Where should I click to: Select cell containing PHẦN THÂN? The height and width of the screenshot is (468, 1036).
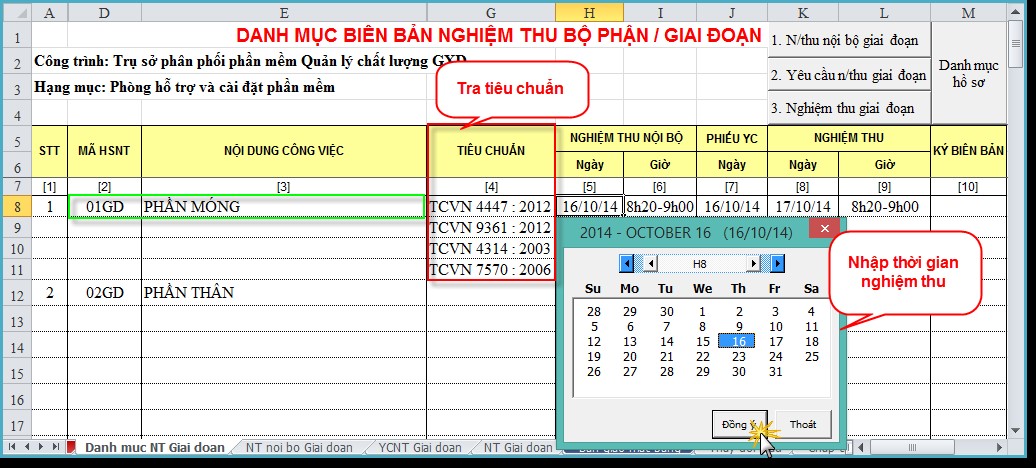[284, 293]
